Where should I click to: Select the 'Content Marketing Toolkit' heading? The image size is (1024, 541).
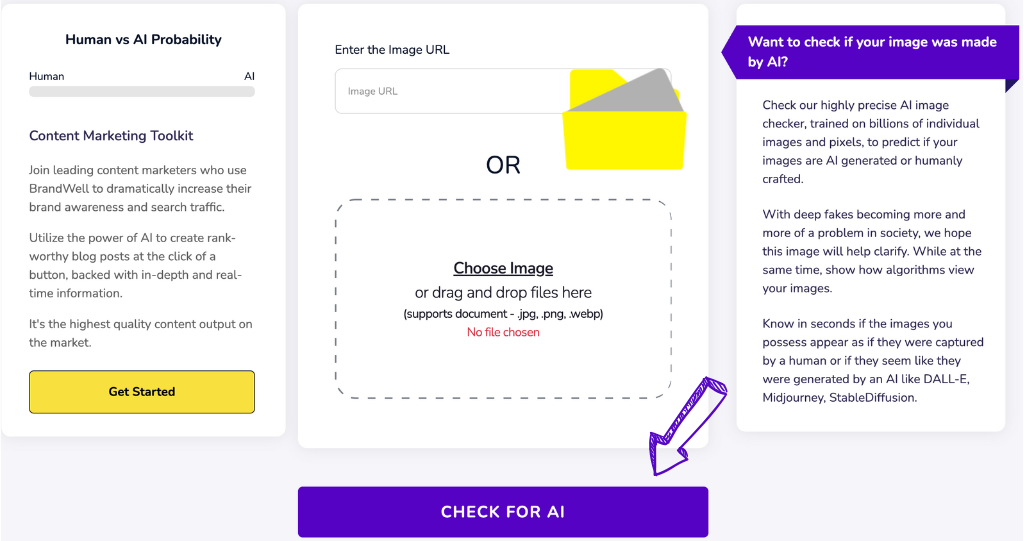(x=111, y=136)
